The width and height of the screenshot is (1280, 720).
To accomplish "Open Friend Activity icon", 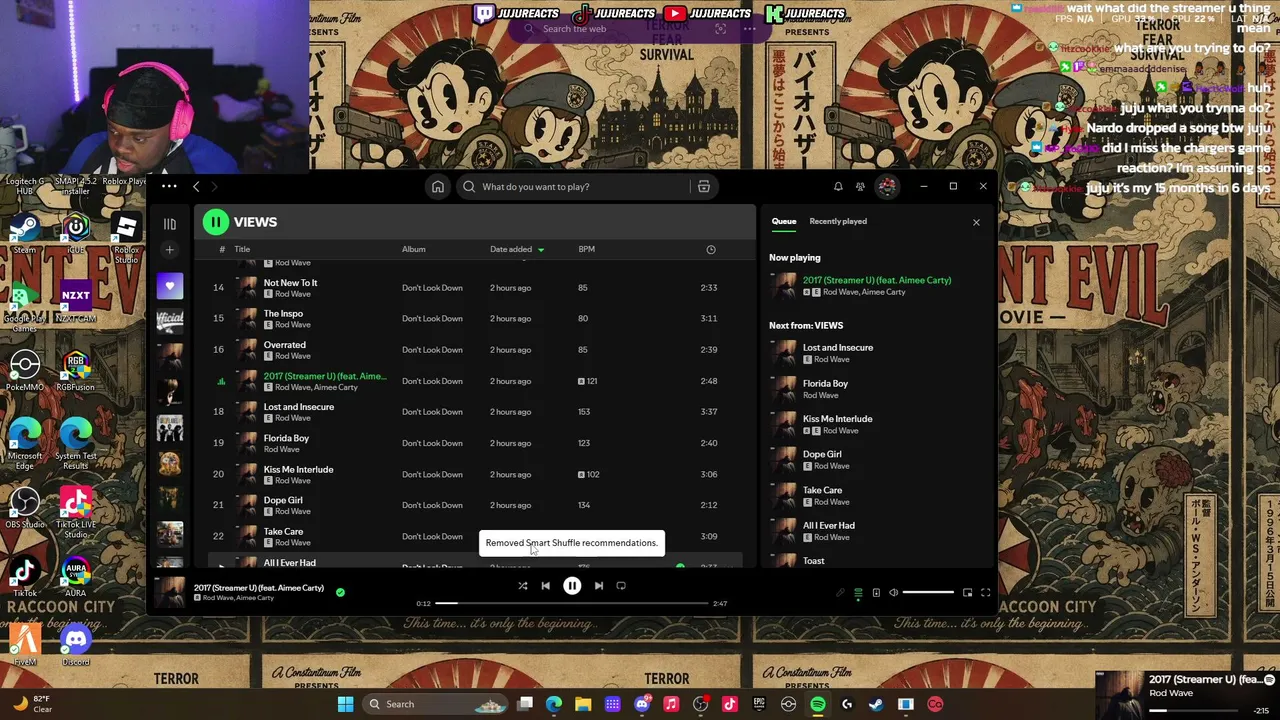I will (x=860, y=187).
